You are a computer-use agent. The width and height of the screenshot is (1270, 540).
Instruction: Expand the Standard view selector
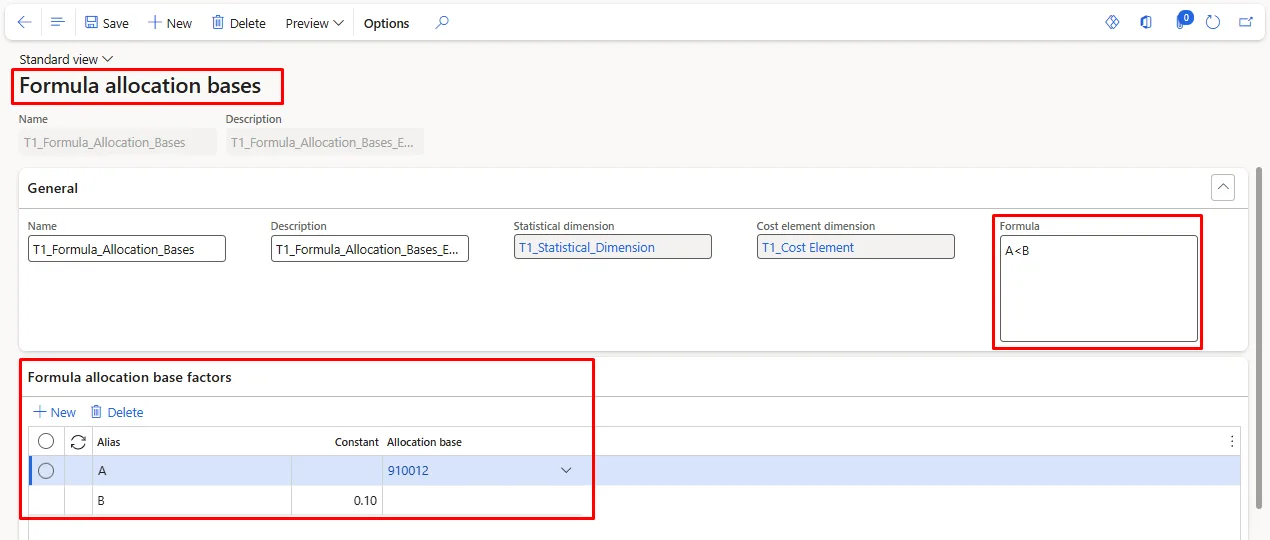[66, 59]
